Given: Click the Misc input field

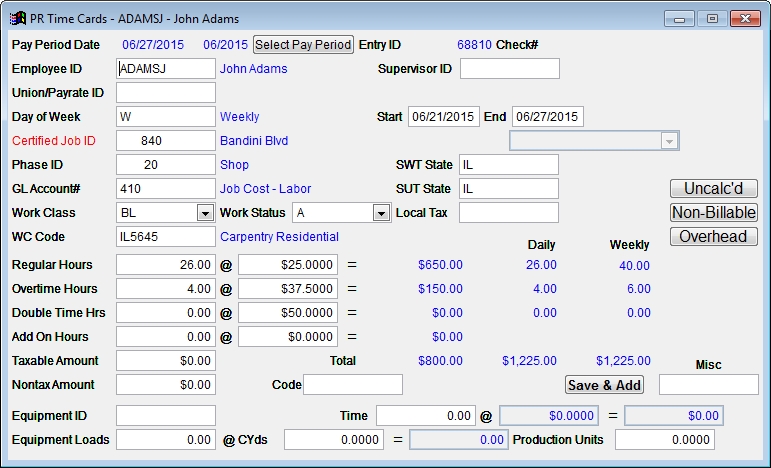Looking at the screenshot, I should [x=708, y=385].
